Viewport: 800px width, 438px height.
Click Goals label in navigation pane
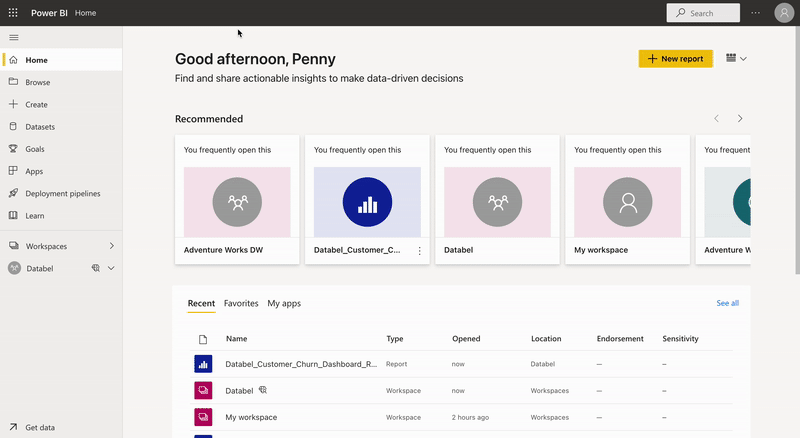(x=35, y=149)
